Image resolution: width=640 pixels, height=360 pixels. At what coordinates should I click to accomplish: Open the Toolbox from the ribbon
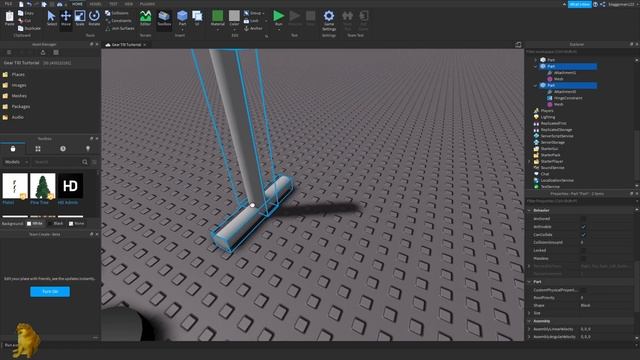pos(164,19)
